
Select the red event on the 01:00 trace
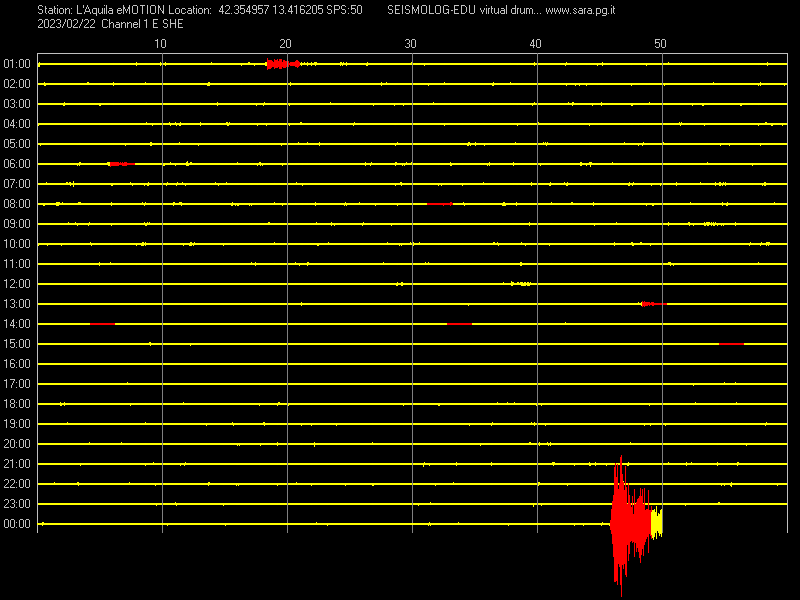(283, 64)
